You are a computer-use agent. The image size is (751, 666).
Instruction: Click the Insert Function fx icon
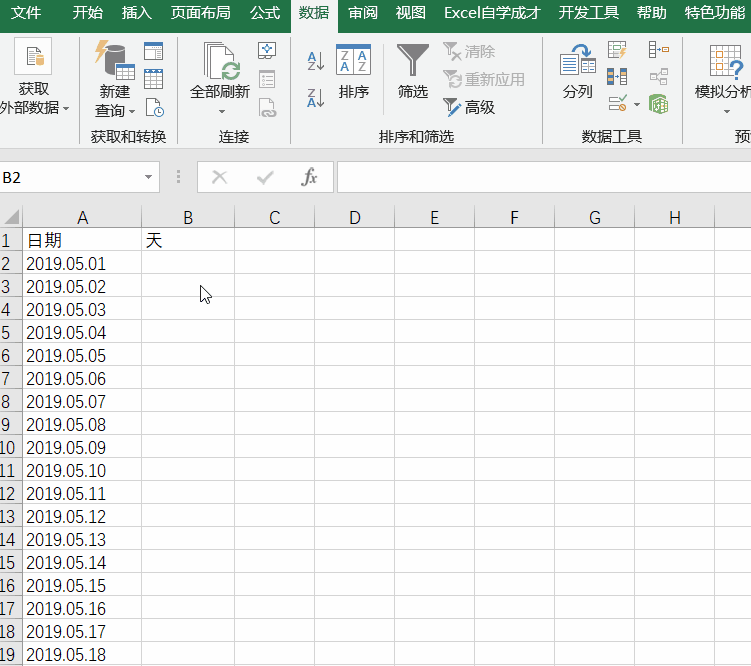point(309,177)
